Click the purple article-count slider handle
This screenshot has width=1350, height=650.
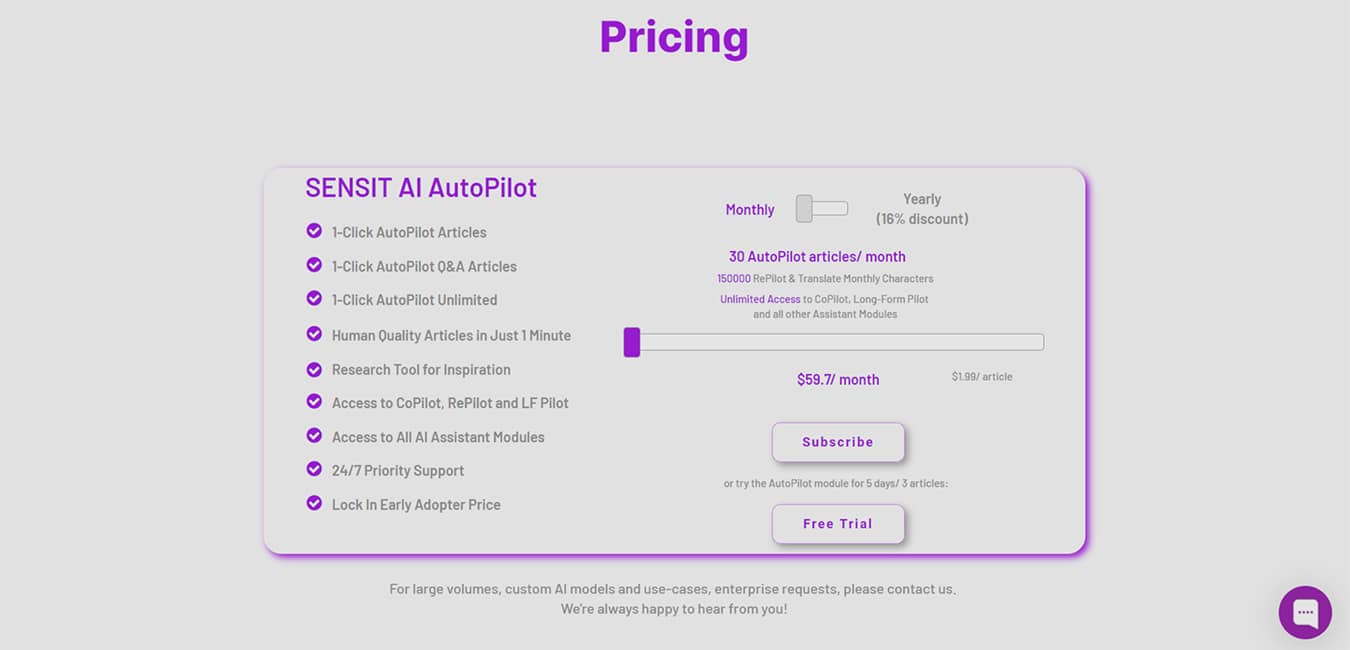[x=632, y=342]
